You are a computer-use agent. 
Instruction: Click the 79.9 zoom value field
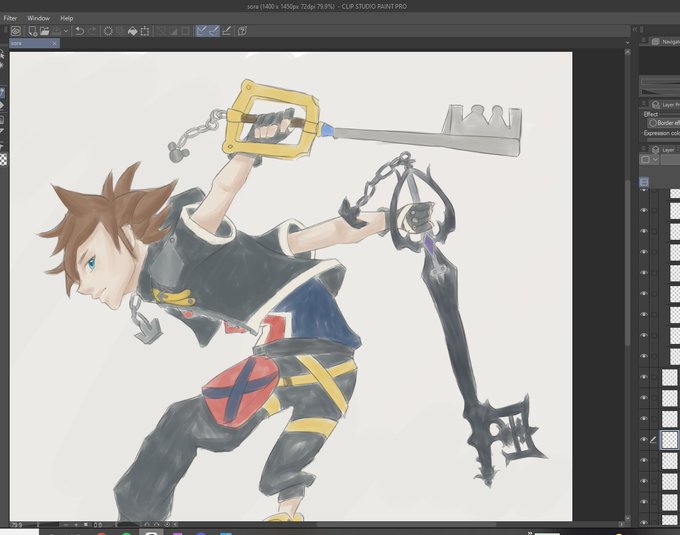[x=17, y=525]
